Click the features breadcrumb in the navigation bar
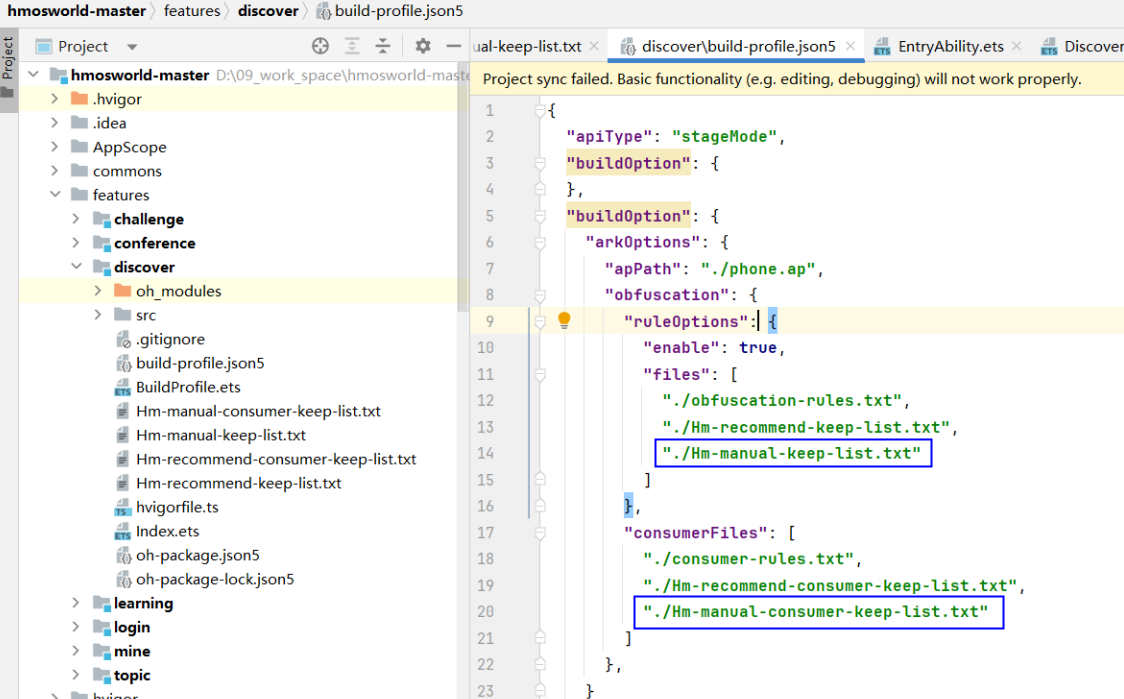This screenshot has height=699, width=1124. (x=192, y=11)
